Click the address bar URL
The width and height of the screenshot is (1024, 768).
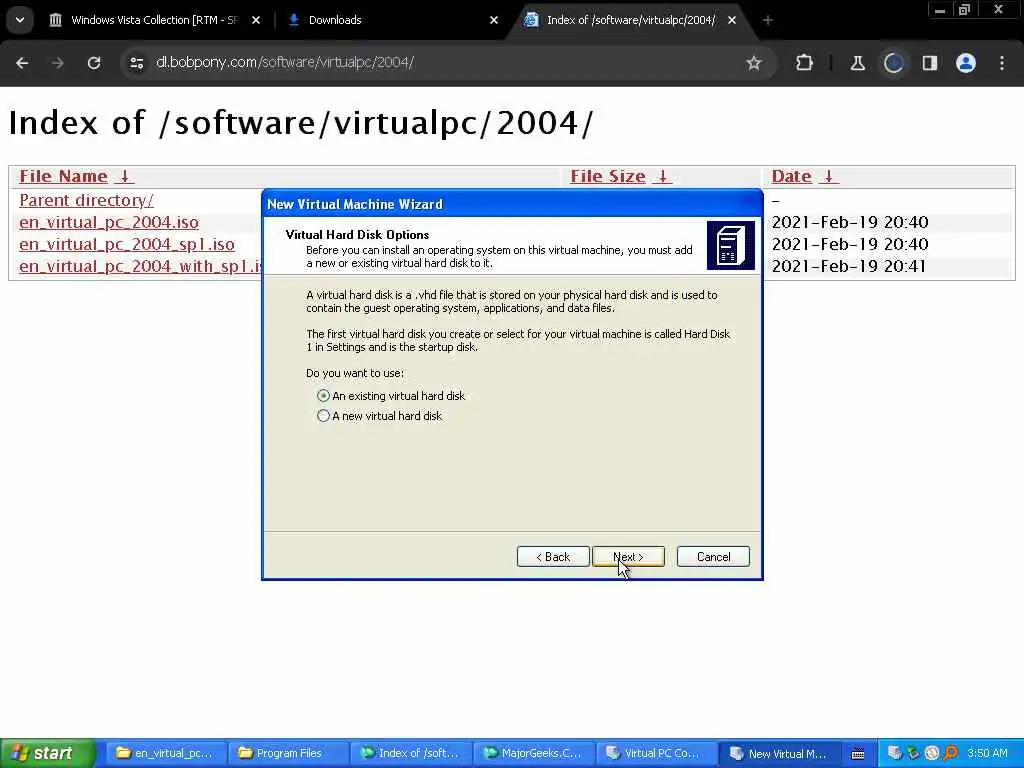point(285,63)
